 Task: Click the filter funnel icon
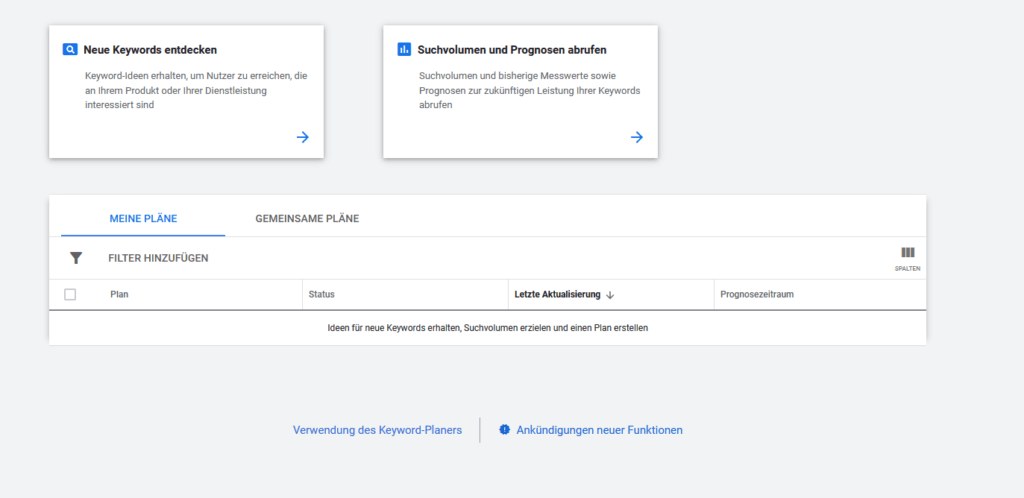pyautogui.click(x=76, y=258)
